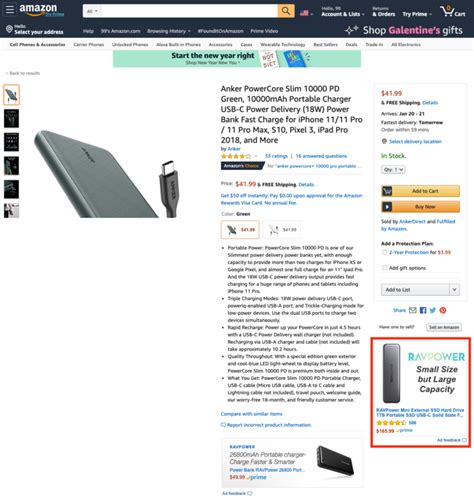Select the second product thumbnail image
The height and width of the screenshot is (504, 474).
click(x=11, y=118)
